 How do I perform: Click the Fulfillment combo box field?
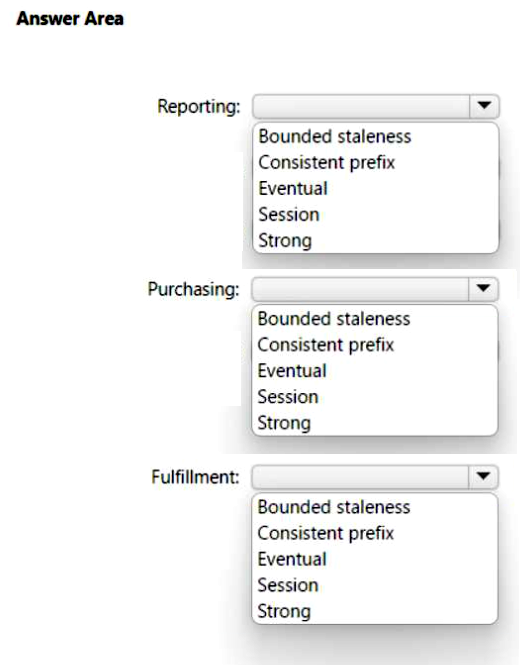tap(375, 477)
